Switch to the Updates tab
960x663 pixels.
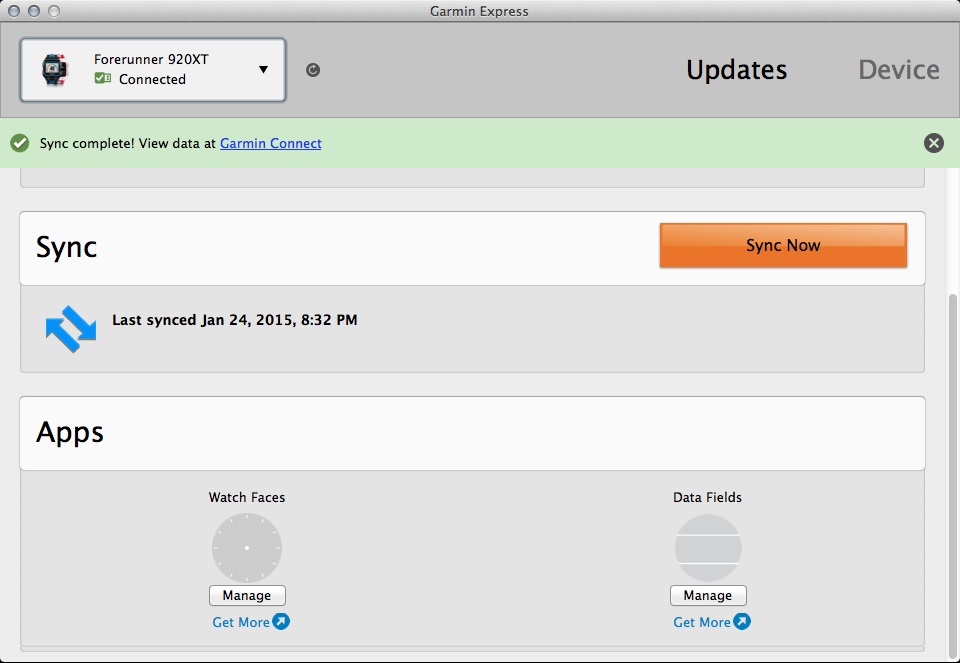tap(737, 70)
